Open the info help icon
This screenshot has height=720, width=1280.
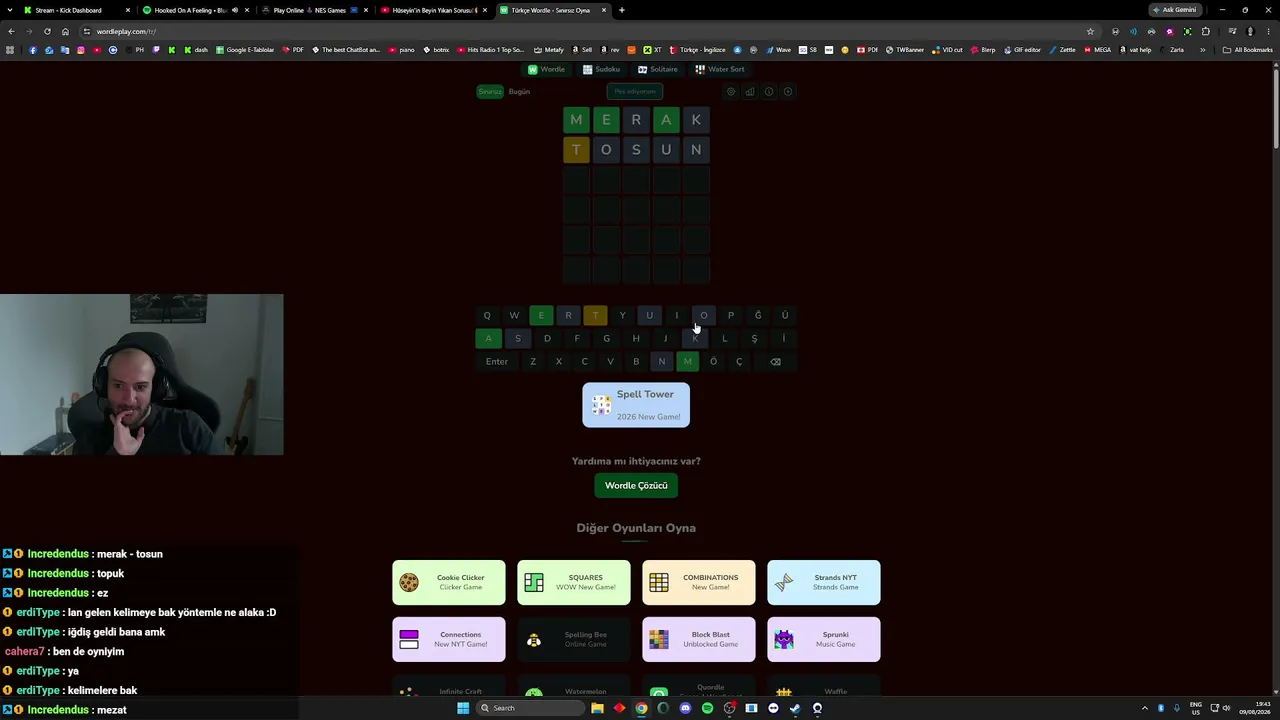click(x=769, y=92)
